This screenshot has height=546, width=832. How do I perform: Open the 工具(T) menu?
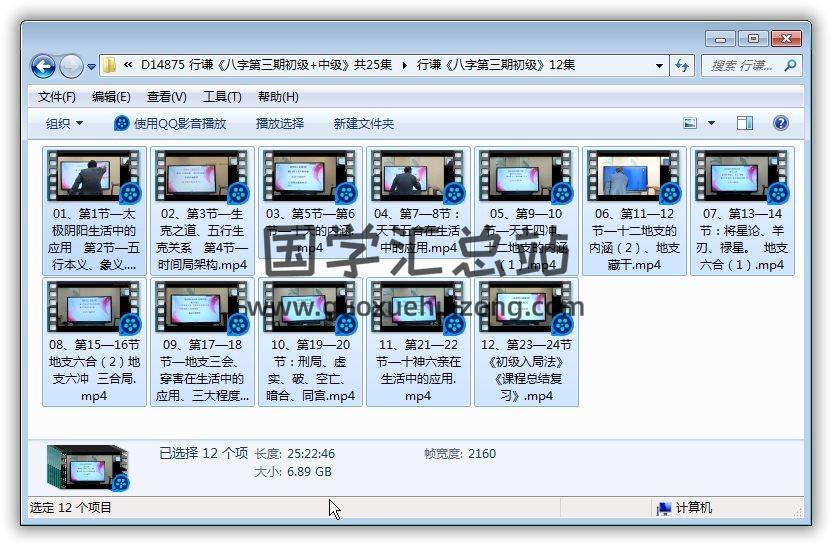pyautogui.click(x=222, y=97)
